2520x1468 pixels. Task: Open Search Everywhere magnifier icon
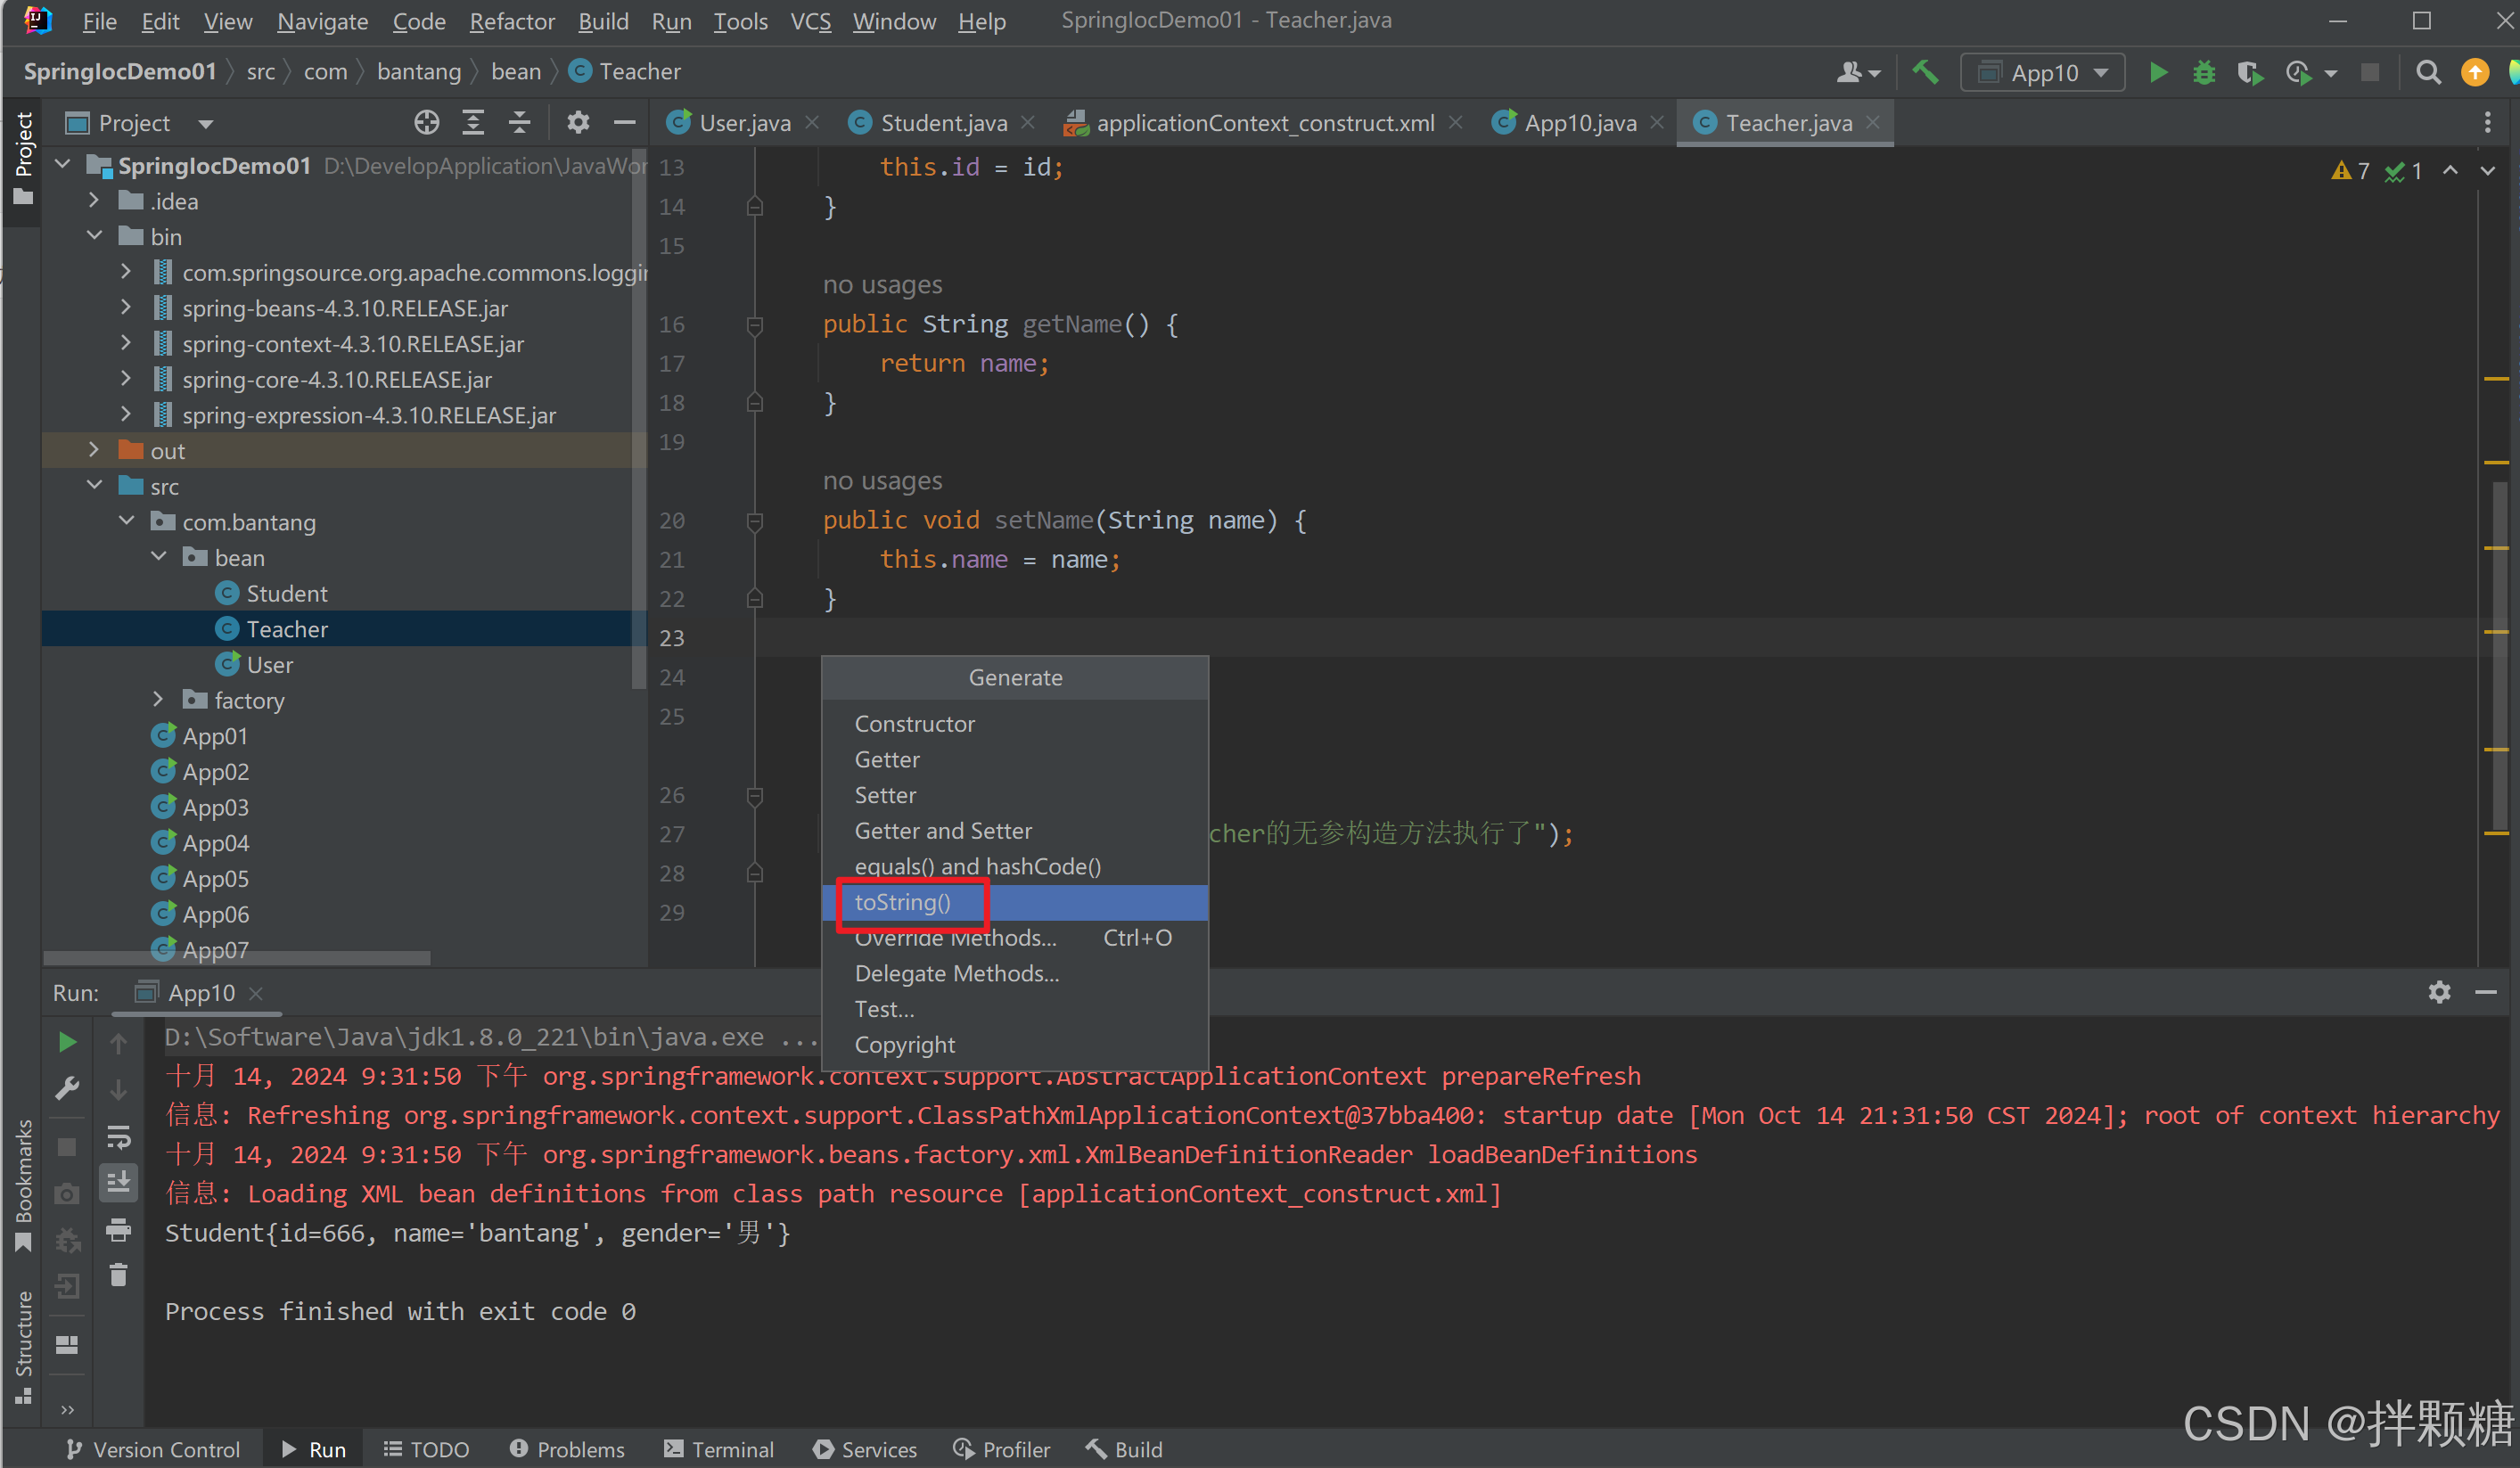[2427, 72]
